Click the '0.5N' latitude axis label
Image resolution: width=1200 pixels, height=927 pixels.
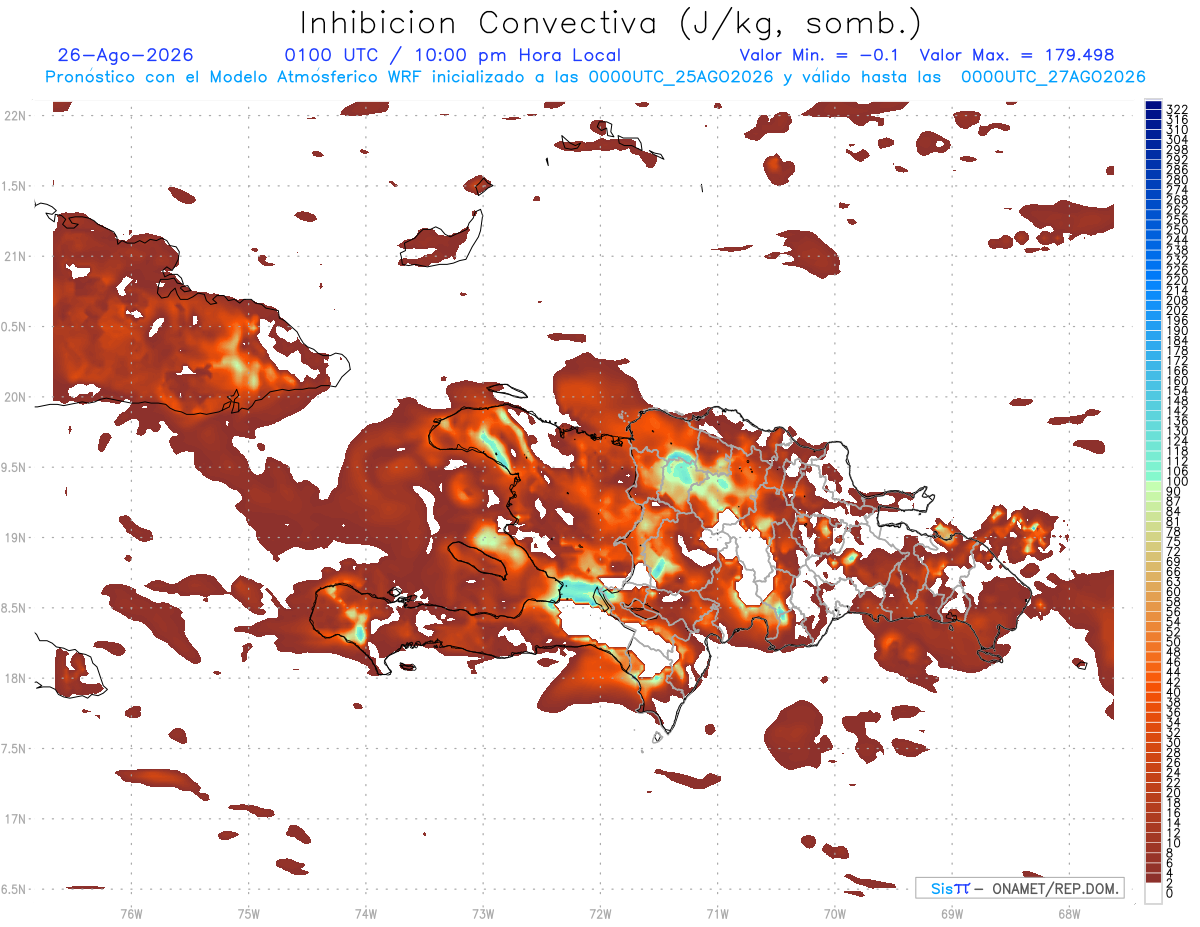(x=15, y=327)
